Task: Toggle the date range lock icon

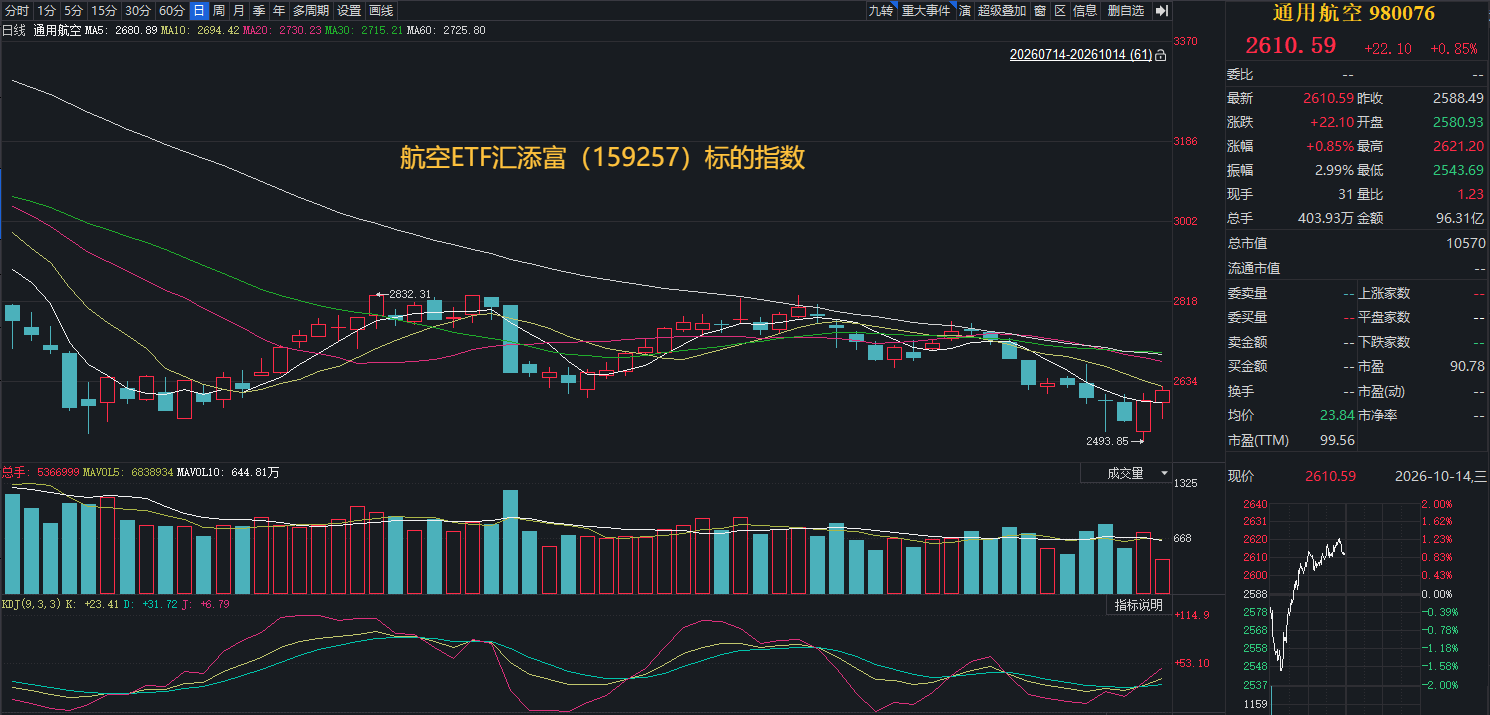Action: (x=1161, y=56)
